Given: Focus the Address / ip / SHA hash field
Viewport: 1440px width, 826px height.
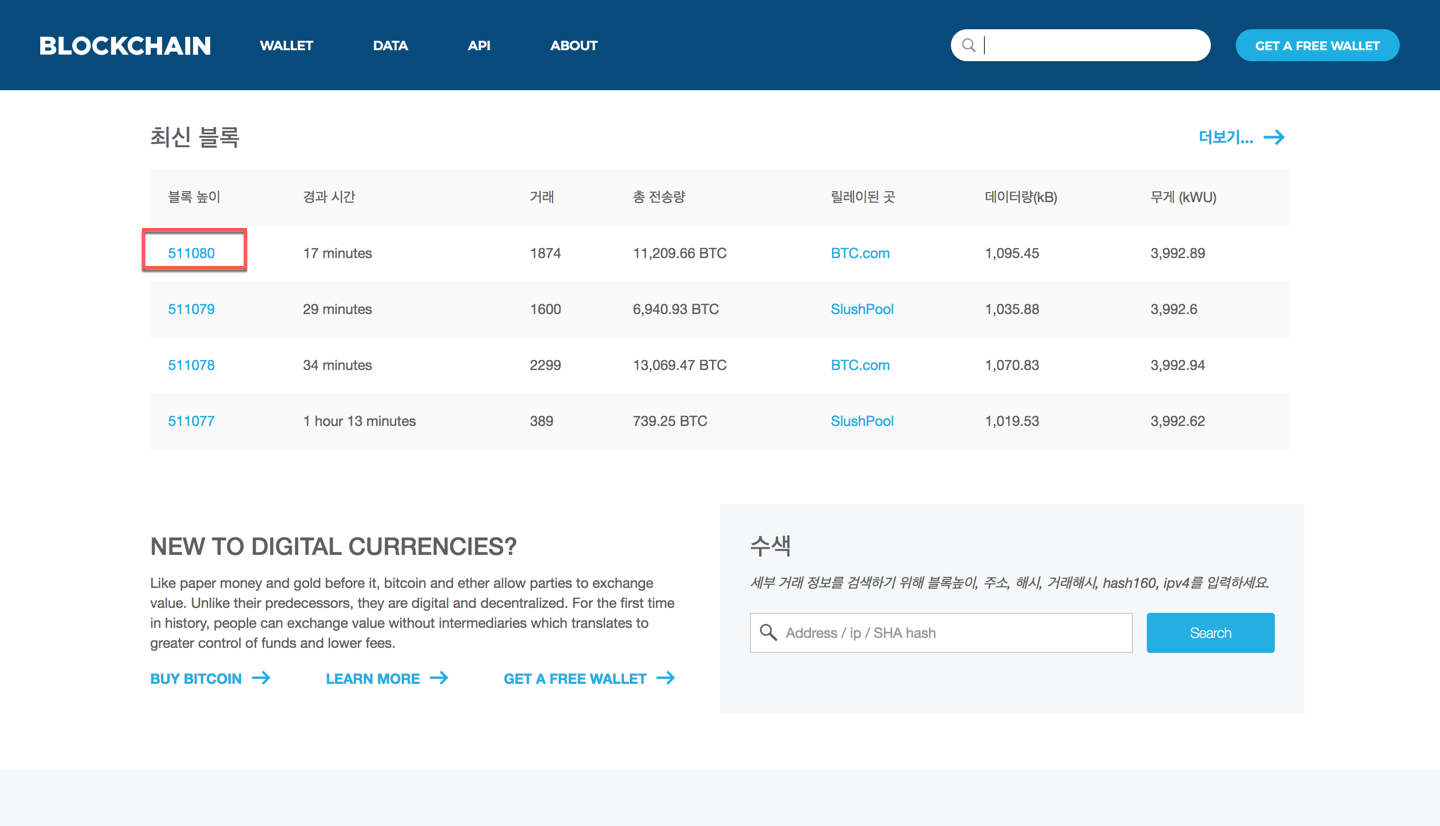Looking at the screenshot, I should click(941, 633).
